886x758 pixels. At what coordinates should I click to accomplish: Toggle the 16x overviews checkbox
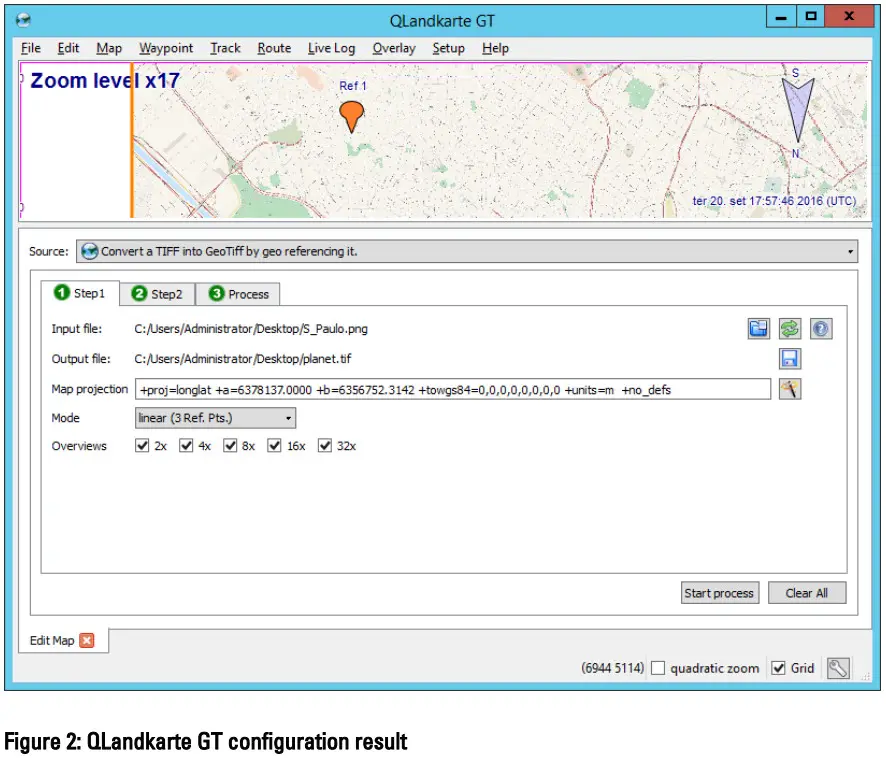point(276,446)
